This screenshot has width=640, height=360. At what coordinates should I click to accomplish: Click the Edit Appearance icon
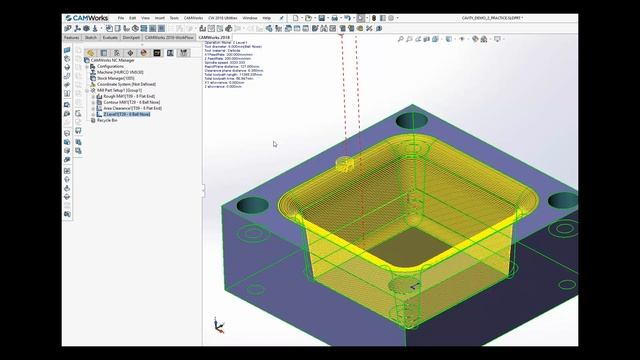pyautogui.click(x=475, y=39)
